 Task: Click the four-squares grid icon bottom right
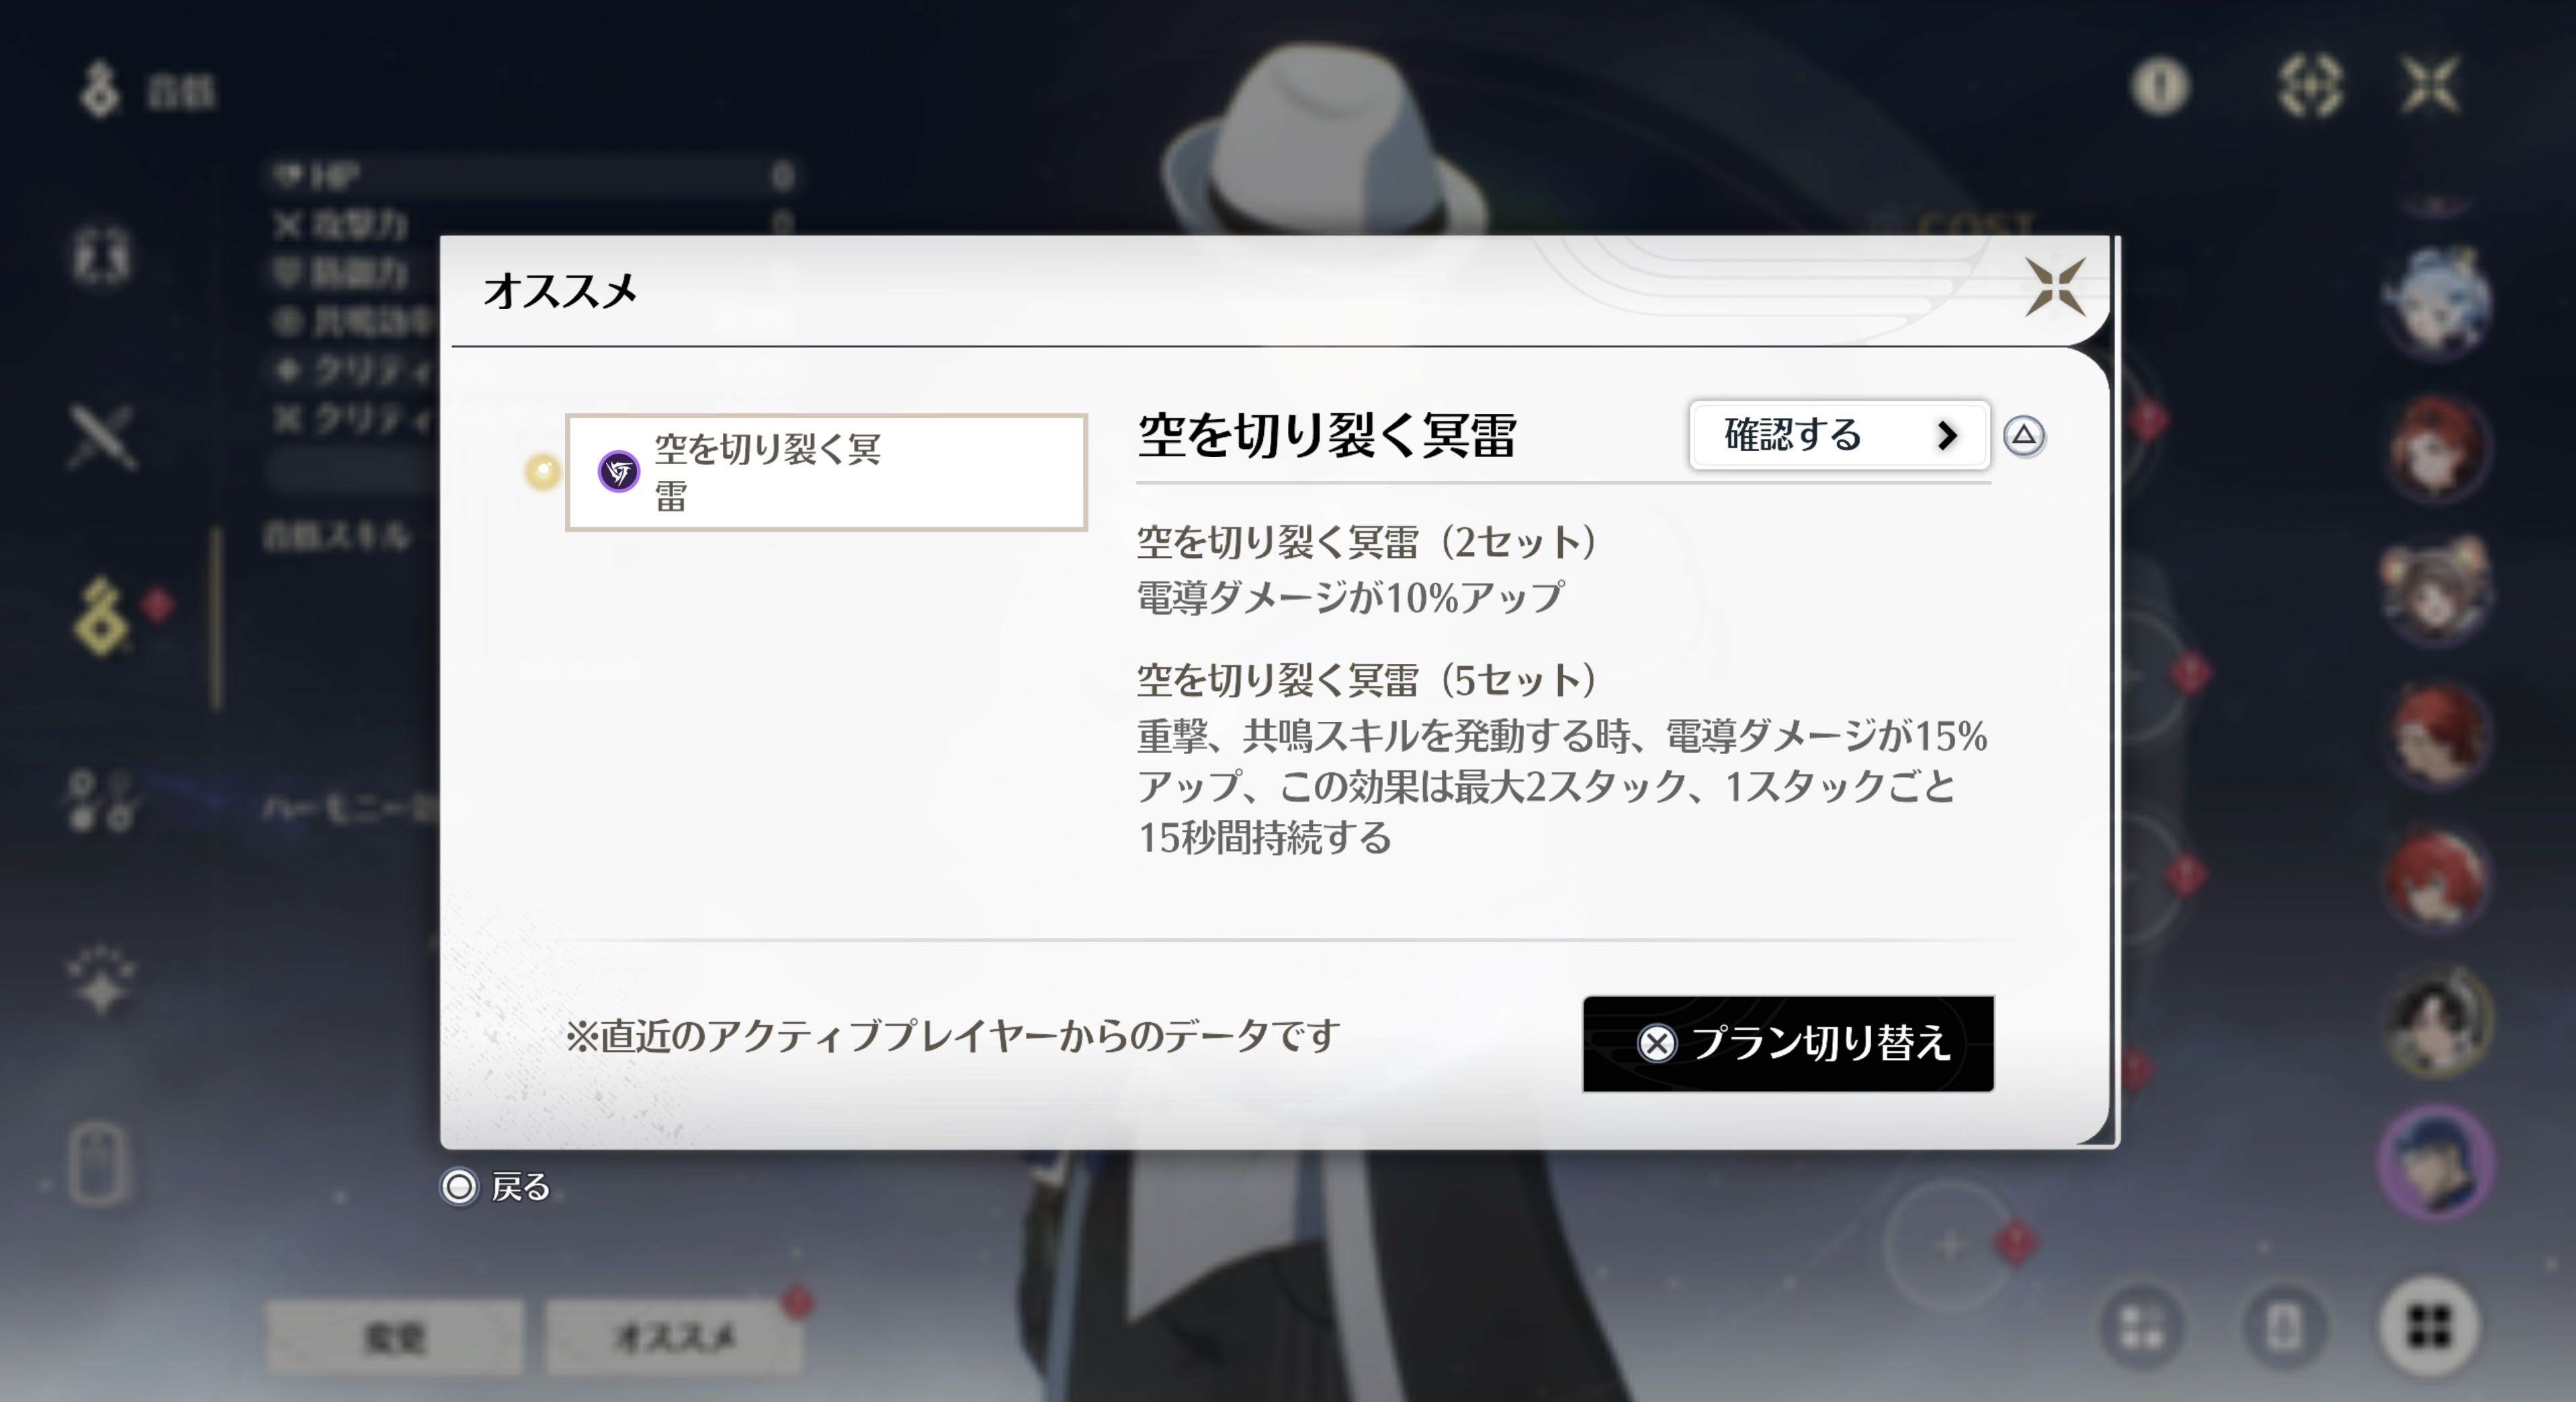pyautogui.click(x=2428, y=1327)
